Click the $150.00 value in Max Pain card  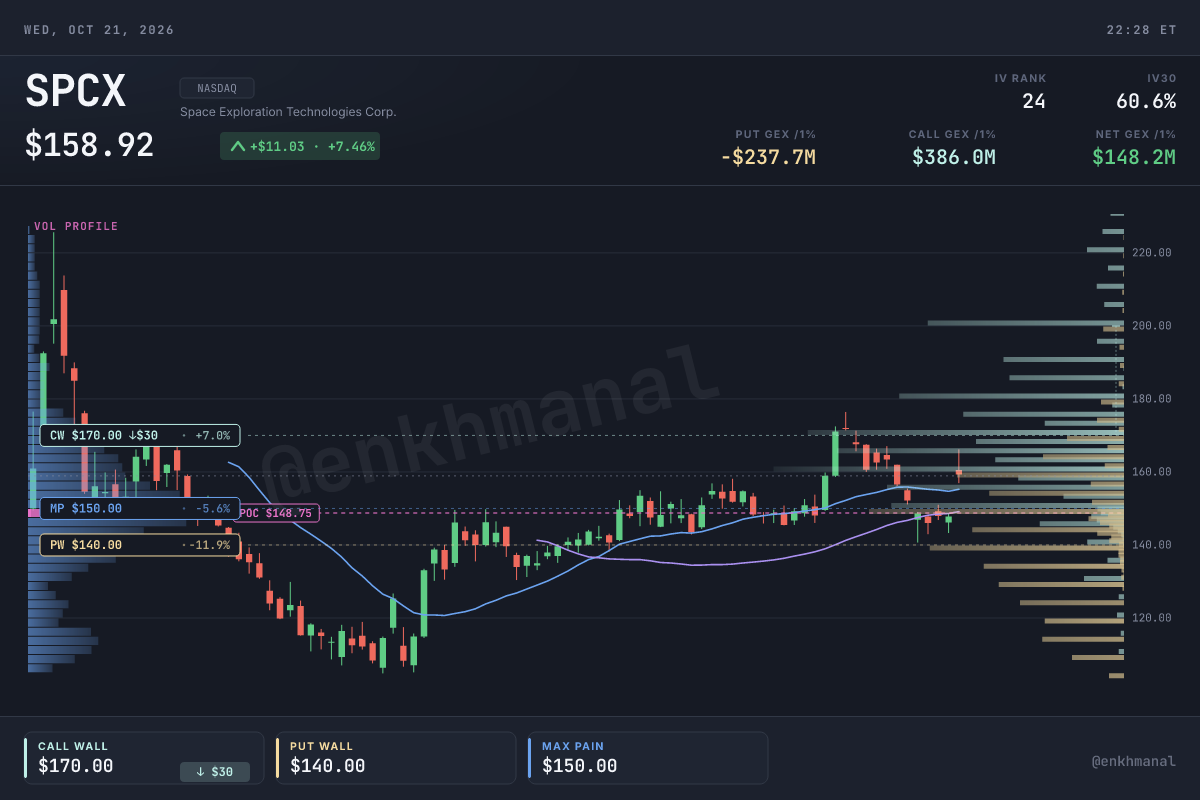click(x=580, y=767)
